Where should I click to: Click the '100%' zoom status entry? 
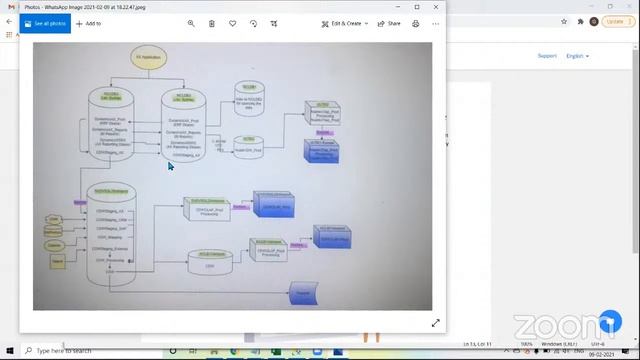tap(527, 344)
